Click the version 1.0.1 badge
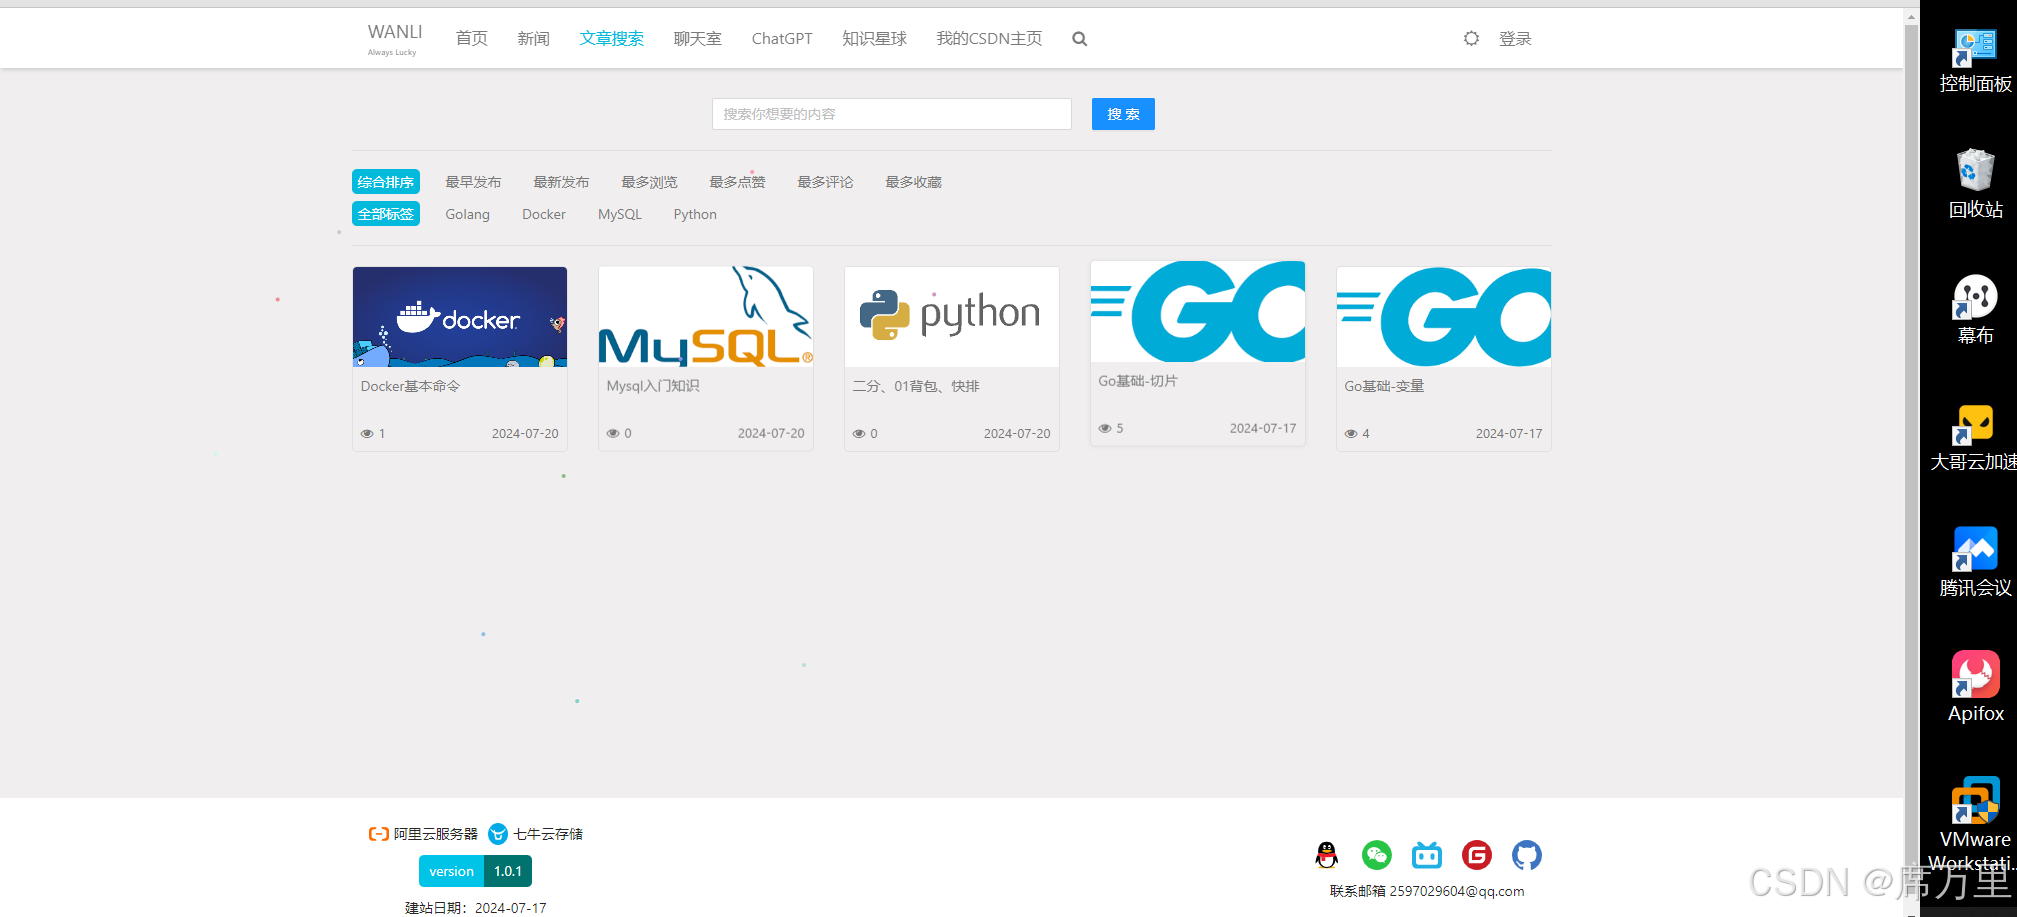Image resolution: width=2017 pixels, height=917 pixels. 475,871
